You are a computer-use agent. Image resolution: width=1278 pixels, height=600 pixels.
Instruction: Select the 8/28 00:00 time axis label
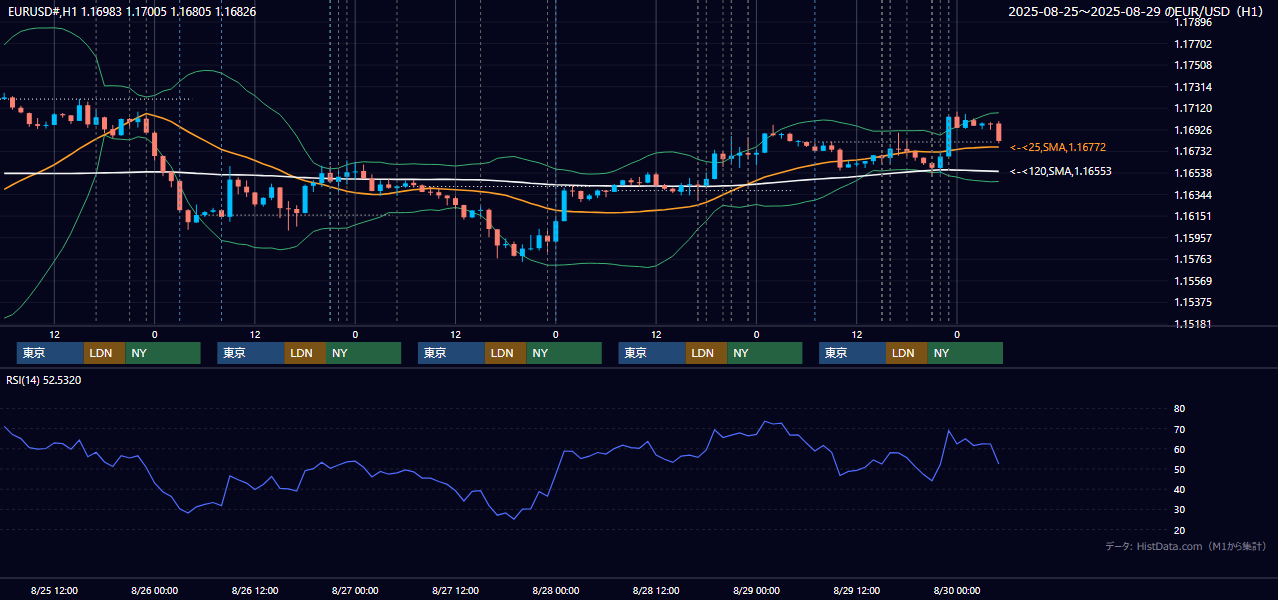click(x=556, y=590)
